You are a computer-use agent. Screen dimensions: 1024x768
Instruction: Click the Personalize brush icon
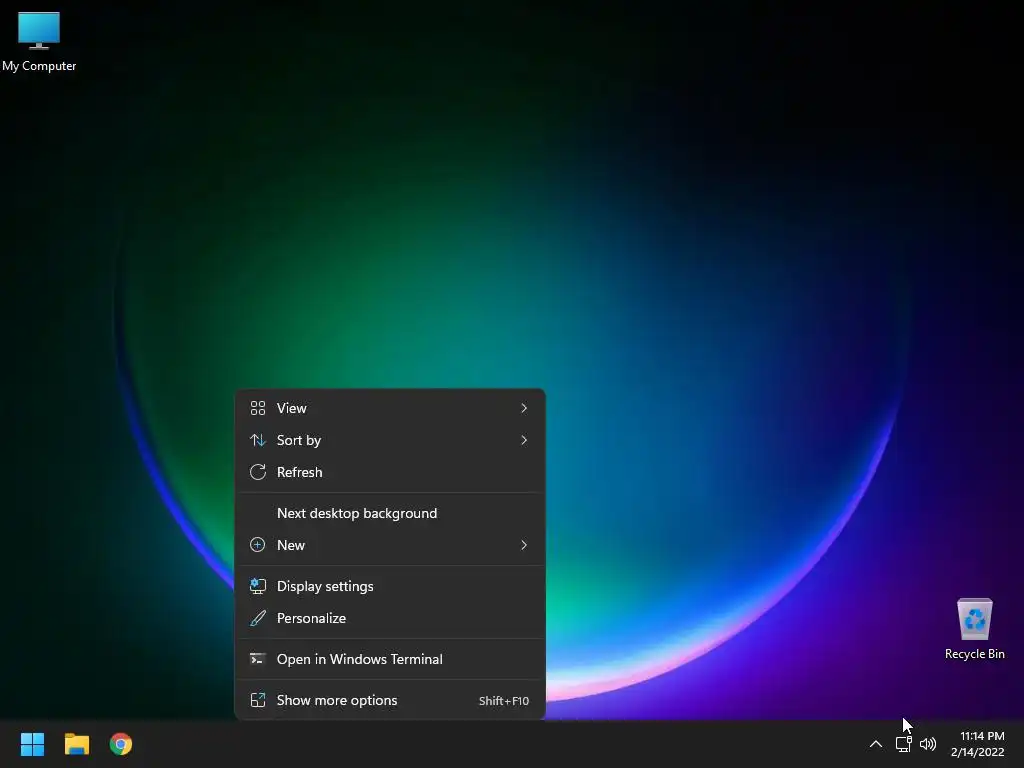[258, 618]
